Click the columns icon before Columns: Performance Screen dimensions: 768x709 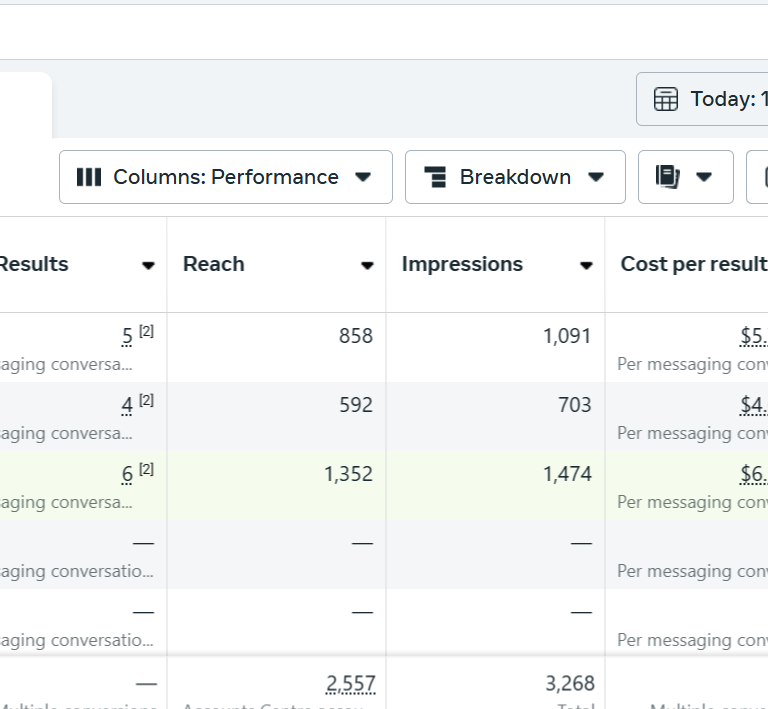pyautogui.click(x=89, y=177)
